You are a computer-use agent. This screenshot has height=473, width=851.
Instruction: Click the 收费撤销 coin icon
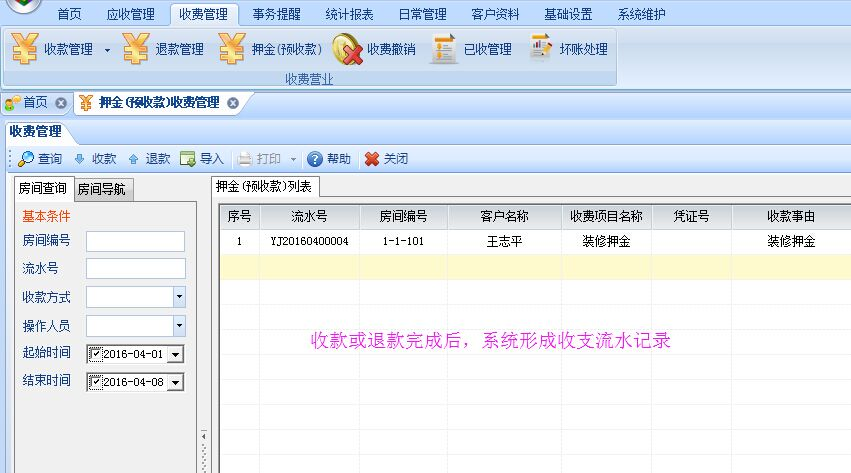tap(347, 49)
